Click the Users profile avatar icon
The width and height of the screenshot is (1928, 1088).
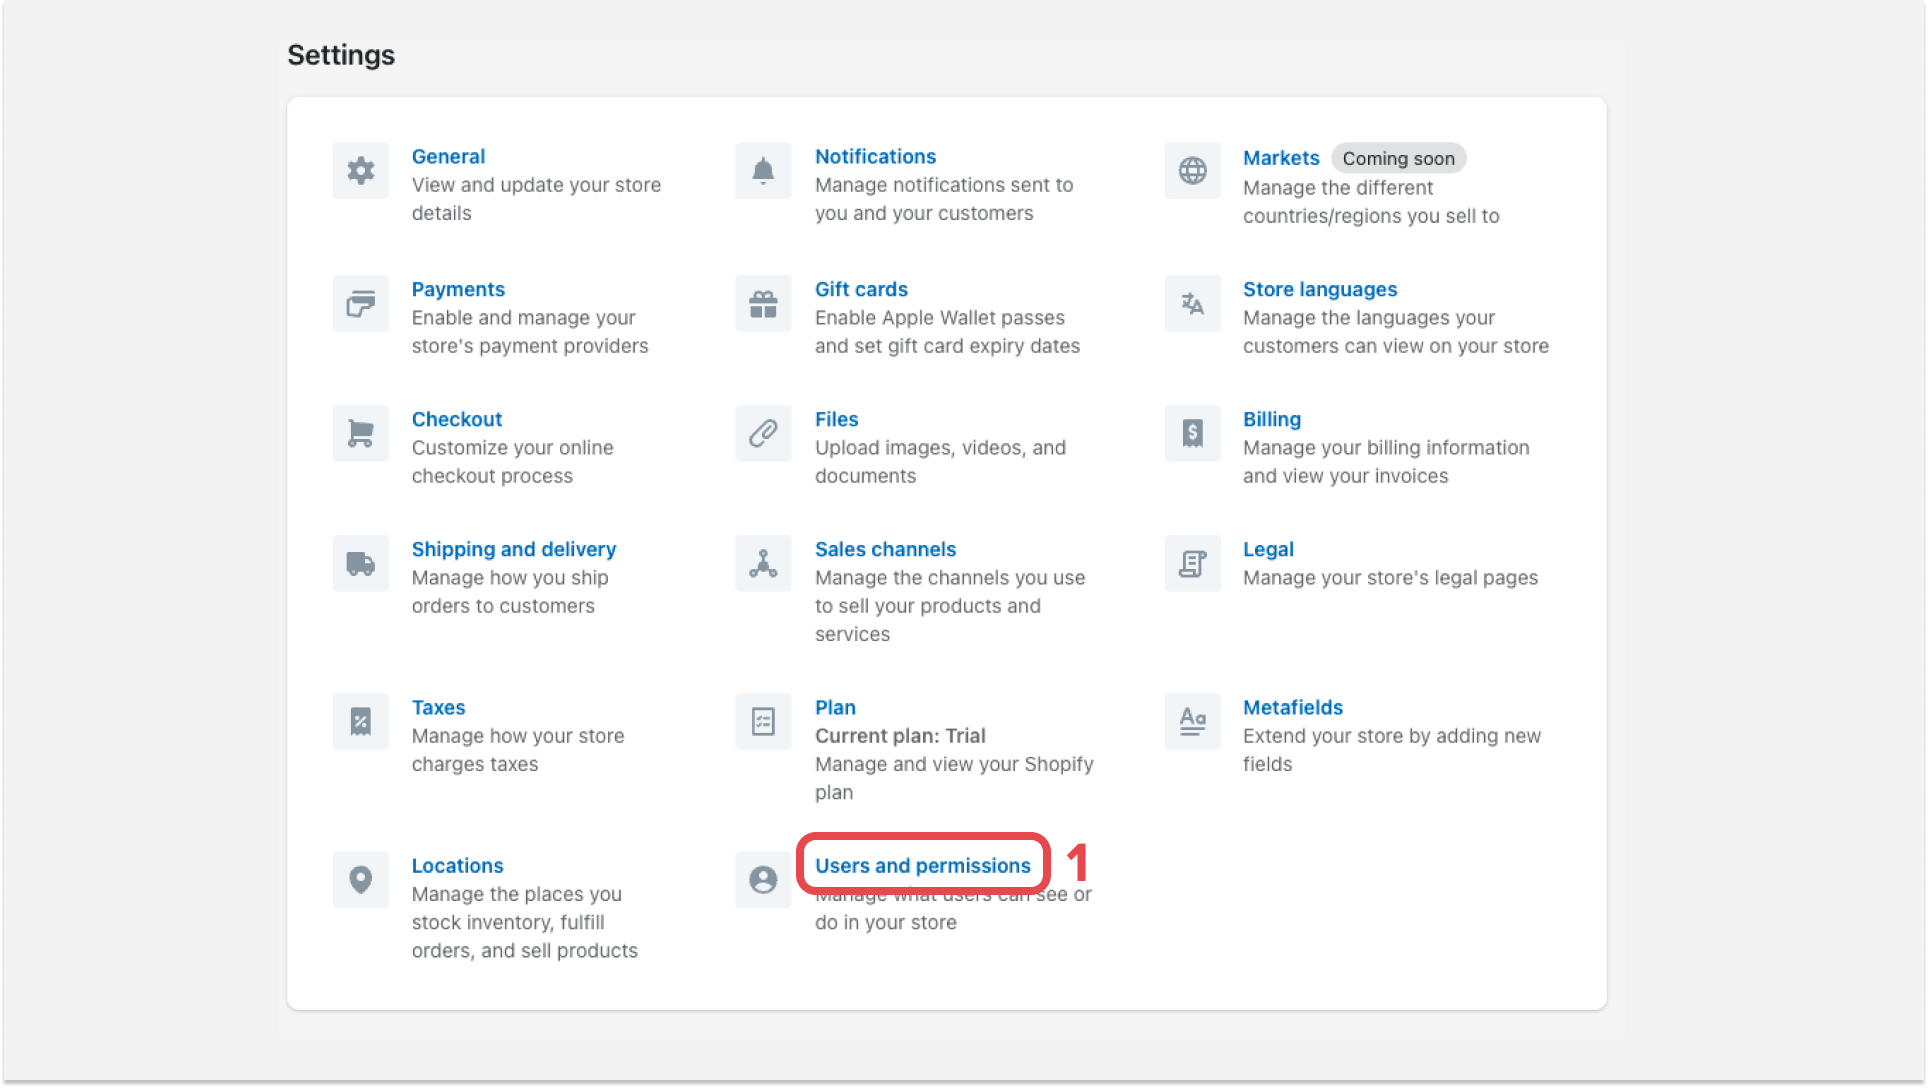tap(763, 879)
